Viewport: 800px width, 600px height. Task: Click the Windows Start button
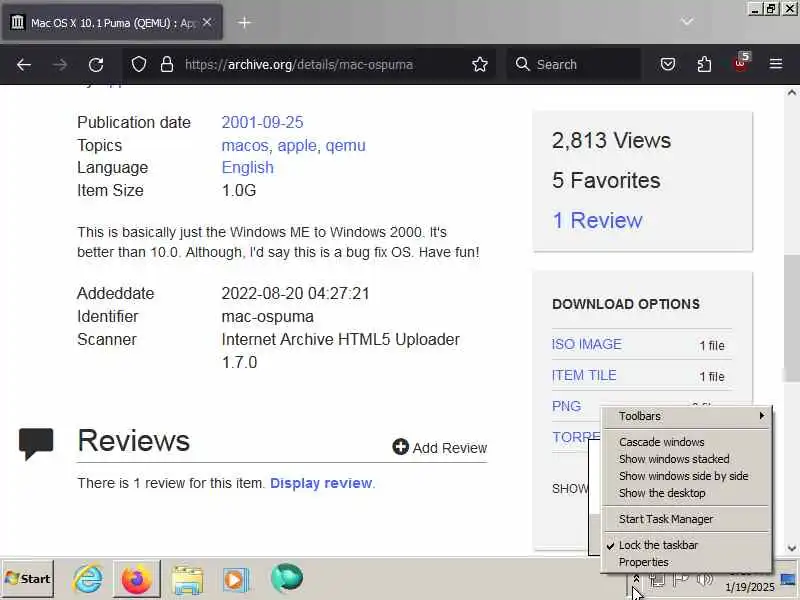(x=28, y=579)
